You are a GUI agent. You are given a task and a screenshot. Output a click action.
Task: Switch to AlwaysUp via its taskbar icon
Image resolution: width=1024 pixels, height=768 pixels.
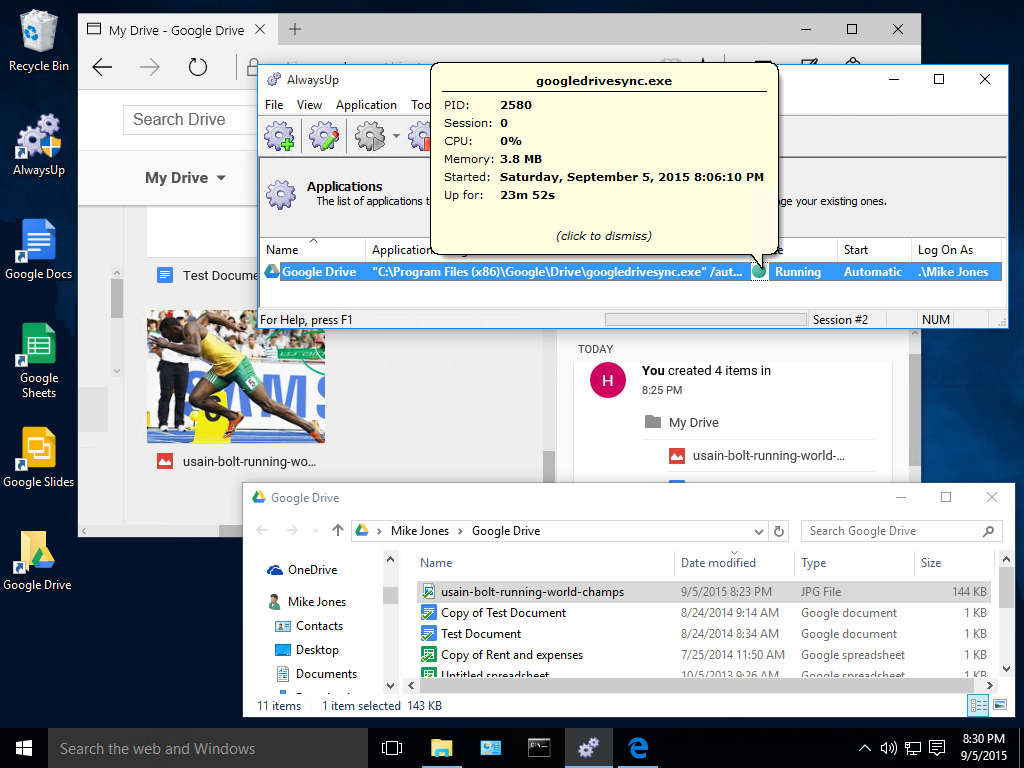(588, 748)
